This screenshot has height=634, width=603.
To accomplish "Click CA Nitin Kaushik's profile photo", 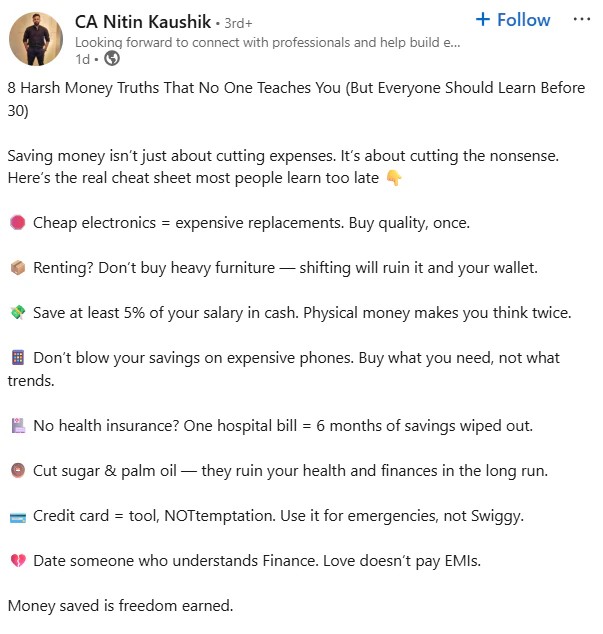I will [x=37, y=39].
